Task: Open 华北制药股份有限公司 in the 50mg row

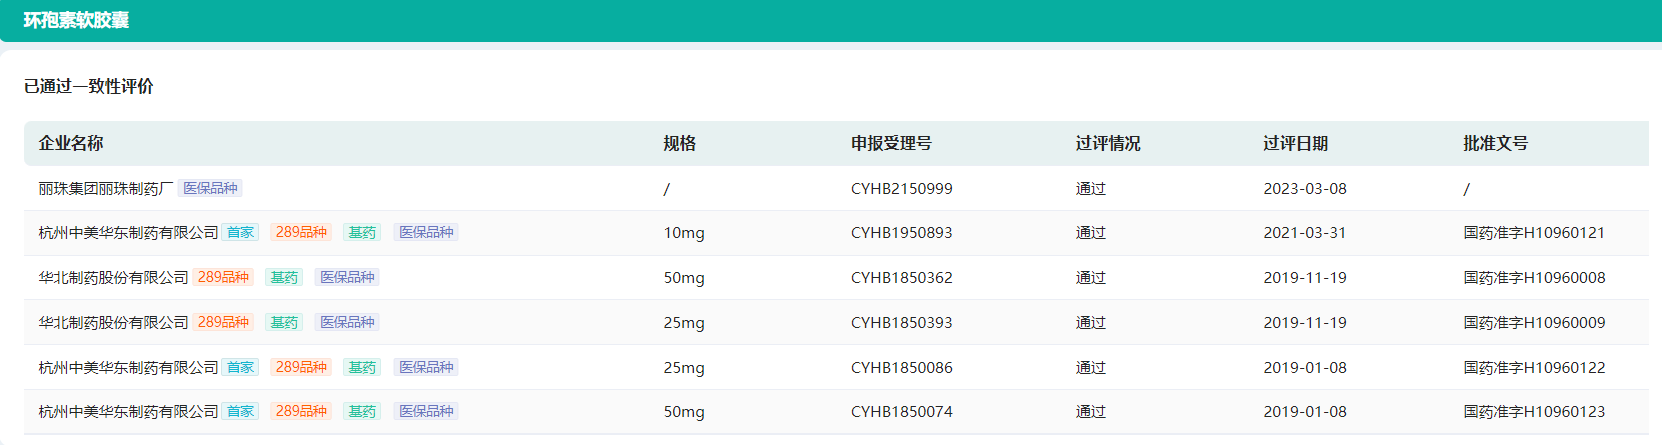Action: pos(113,277)
